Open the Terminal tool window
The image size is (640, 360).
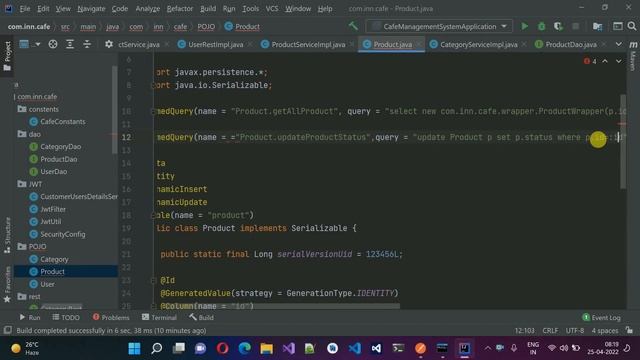159,317
